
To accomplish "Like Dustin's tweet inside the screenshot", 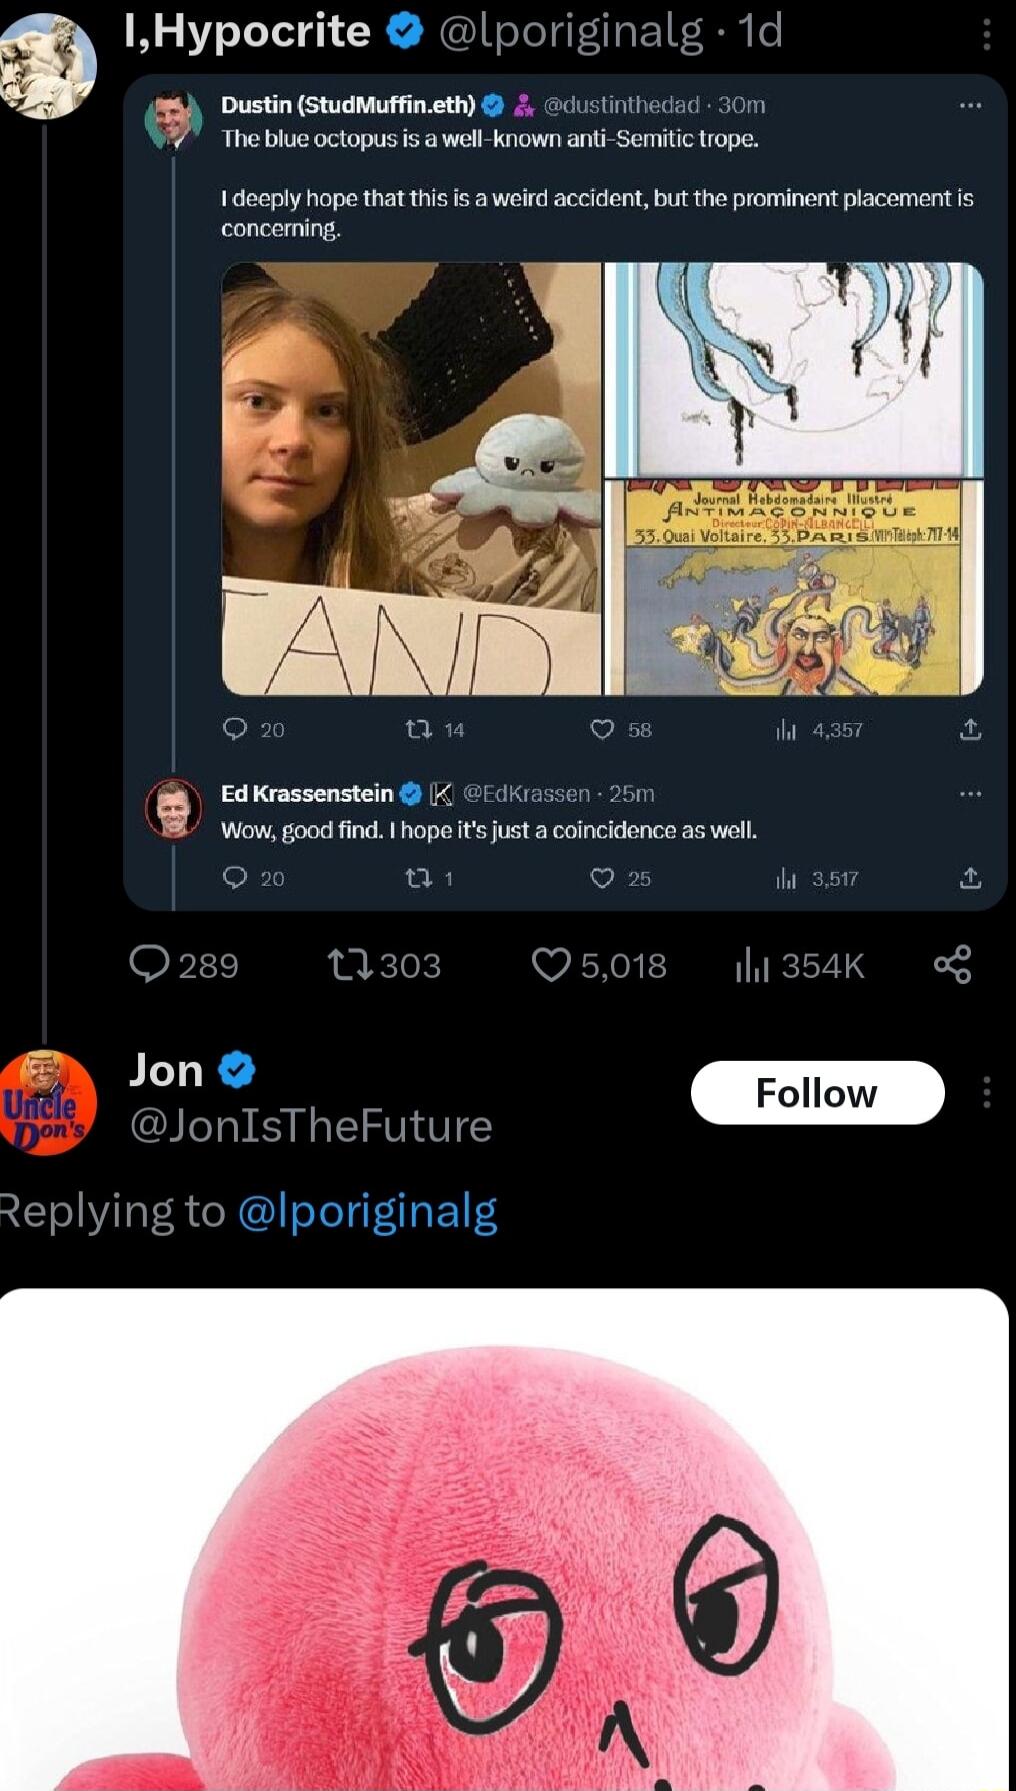I will [602, 730].
